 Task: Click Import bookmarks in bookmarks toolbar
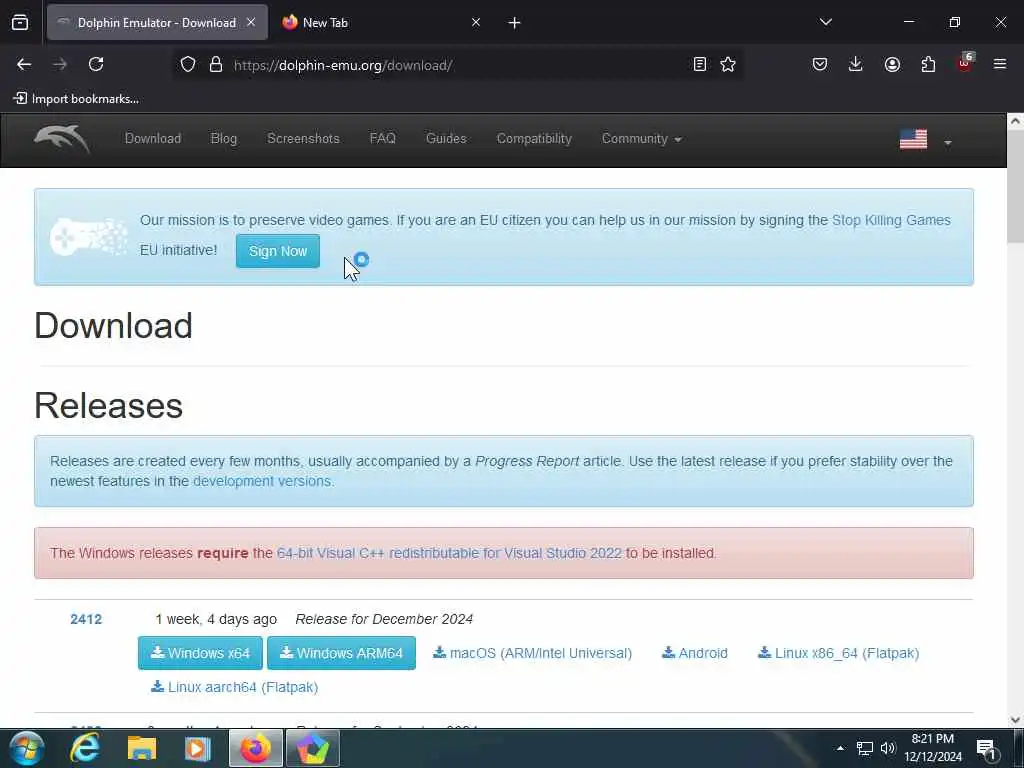(76, 99)
